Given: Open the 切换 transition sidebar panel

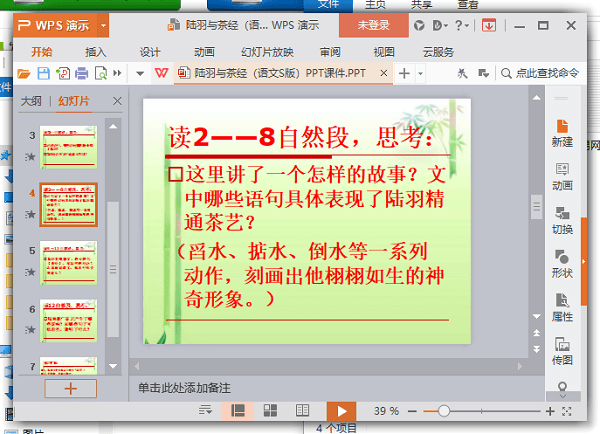Looking at the screenshot, I should [562, 221].
